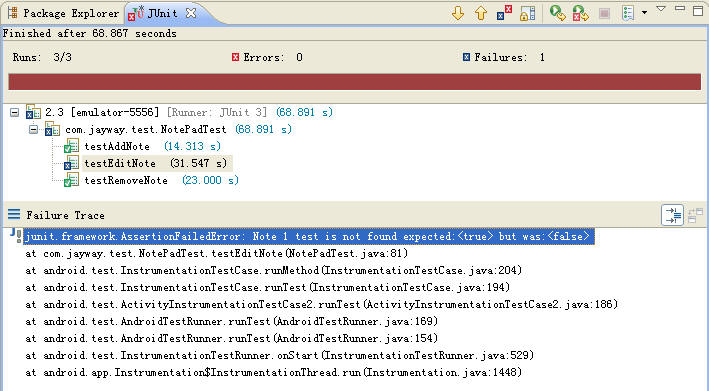Open the test run history
709x391 pixels.
point(628,13)
